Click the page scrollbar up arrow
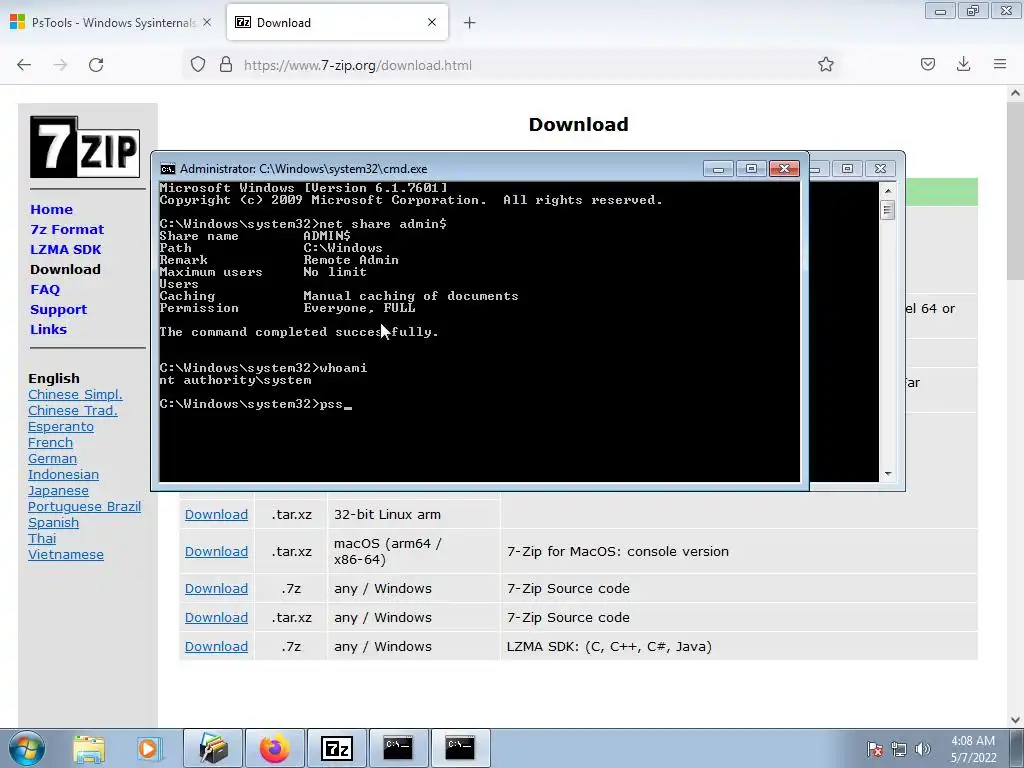The width and height of the screenshot is (1024, 768). tap(1016, 93)
